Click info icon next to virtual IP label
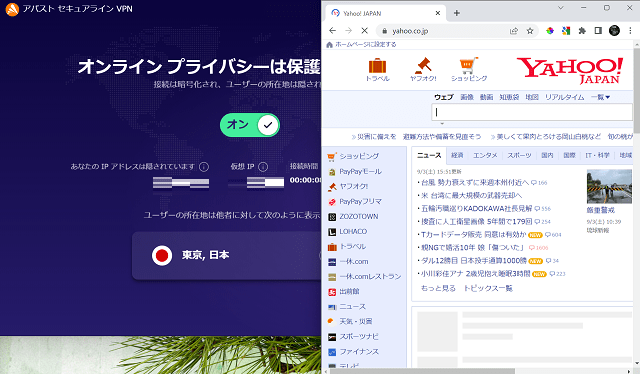 (x=263, y=167)
